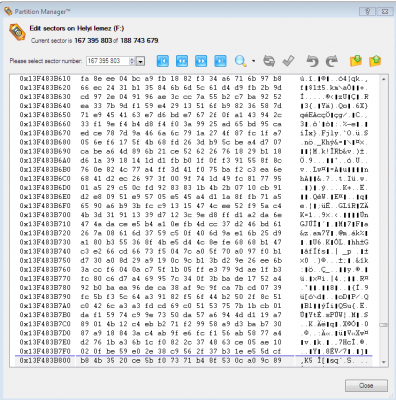This screenshot has width=396, height=400.
Task: Select offset row 0x13F483B6E0
Action: click(45, 197)
